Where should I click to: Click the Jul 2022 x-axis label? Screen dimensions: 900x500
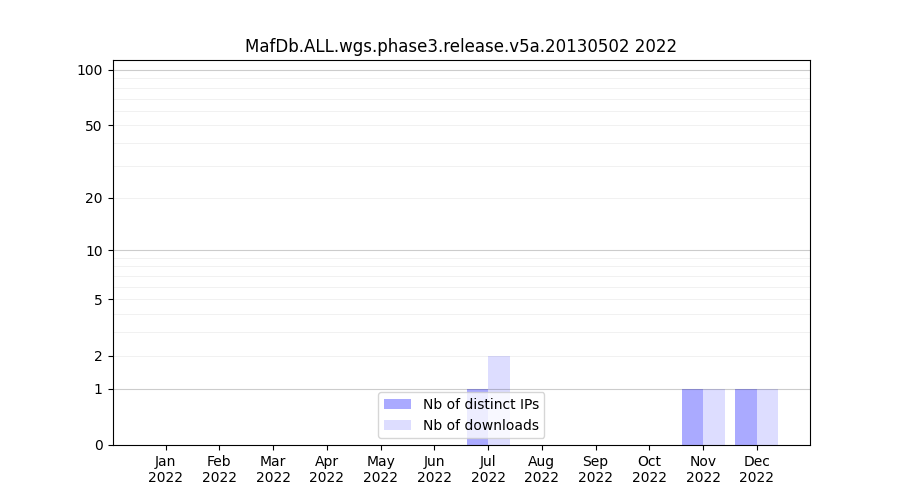(488, 469)
